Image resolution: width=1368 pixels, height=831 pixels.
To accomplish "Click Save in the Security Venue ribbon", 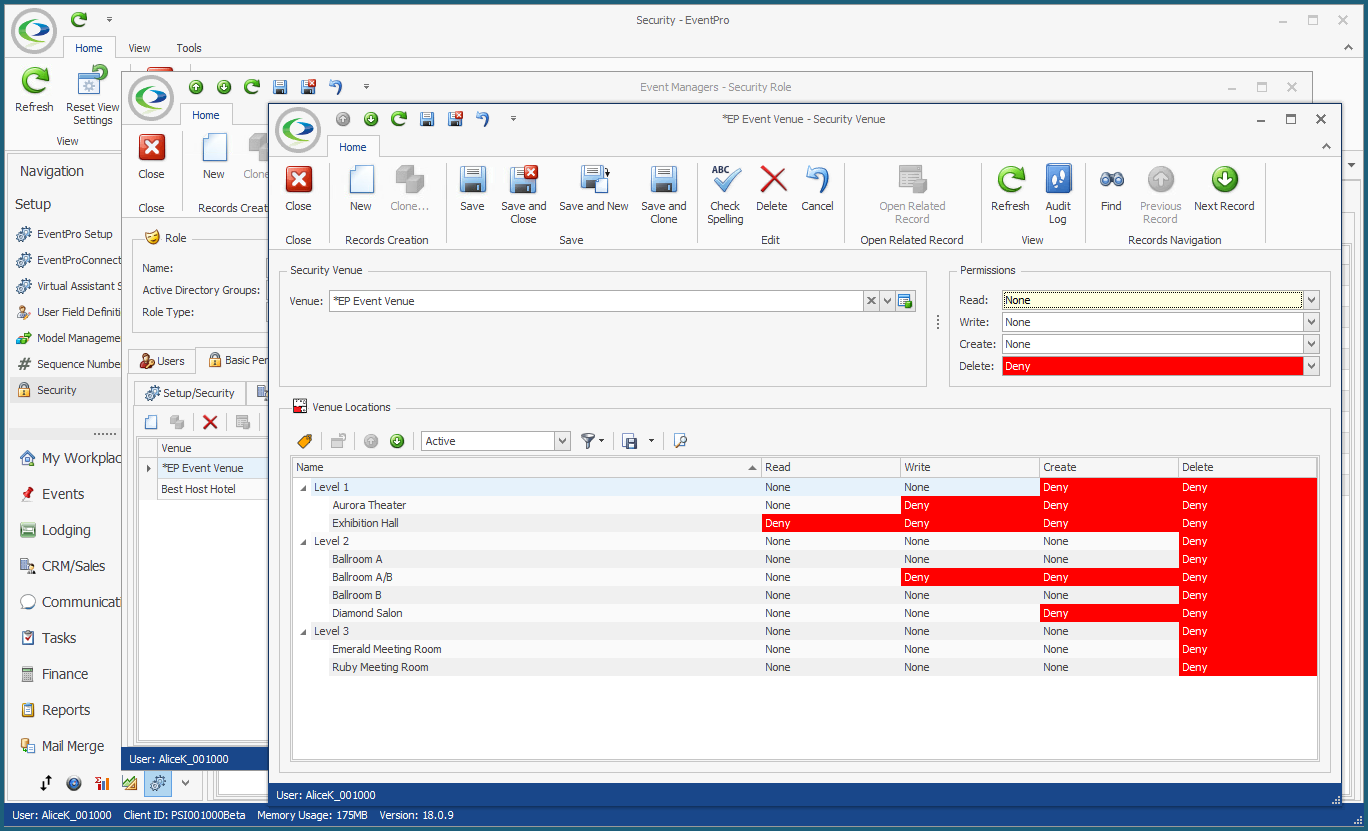I will tap(472, 188).
